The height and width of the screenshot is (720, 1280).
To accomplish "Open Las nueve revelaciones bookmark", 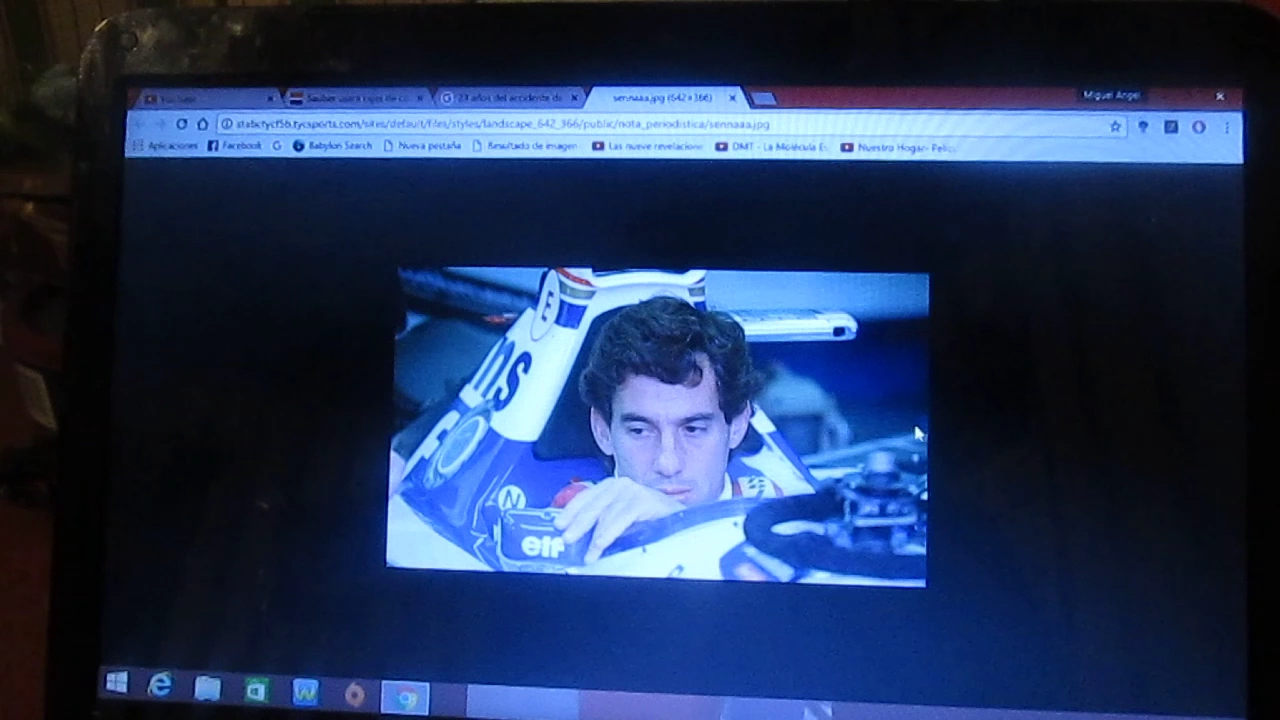I will pyautogui.click(x=648, y=146).
